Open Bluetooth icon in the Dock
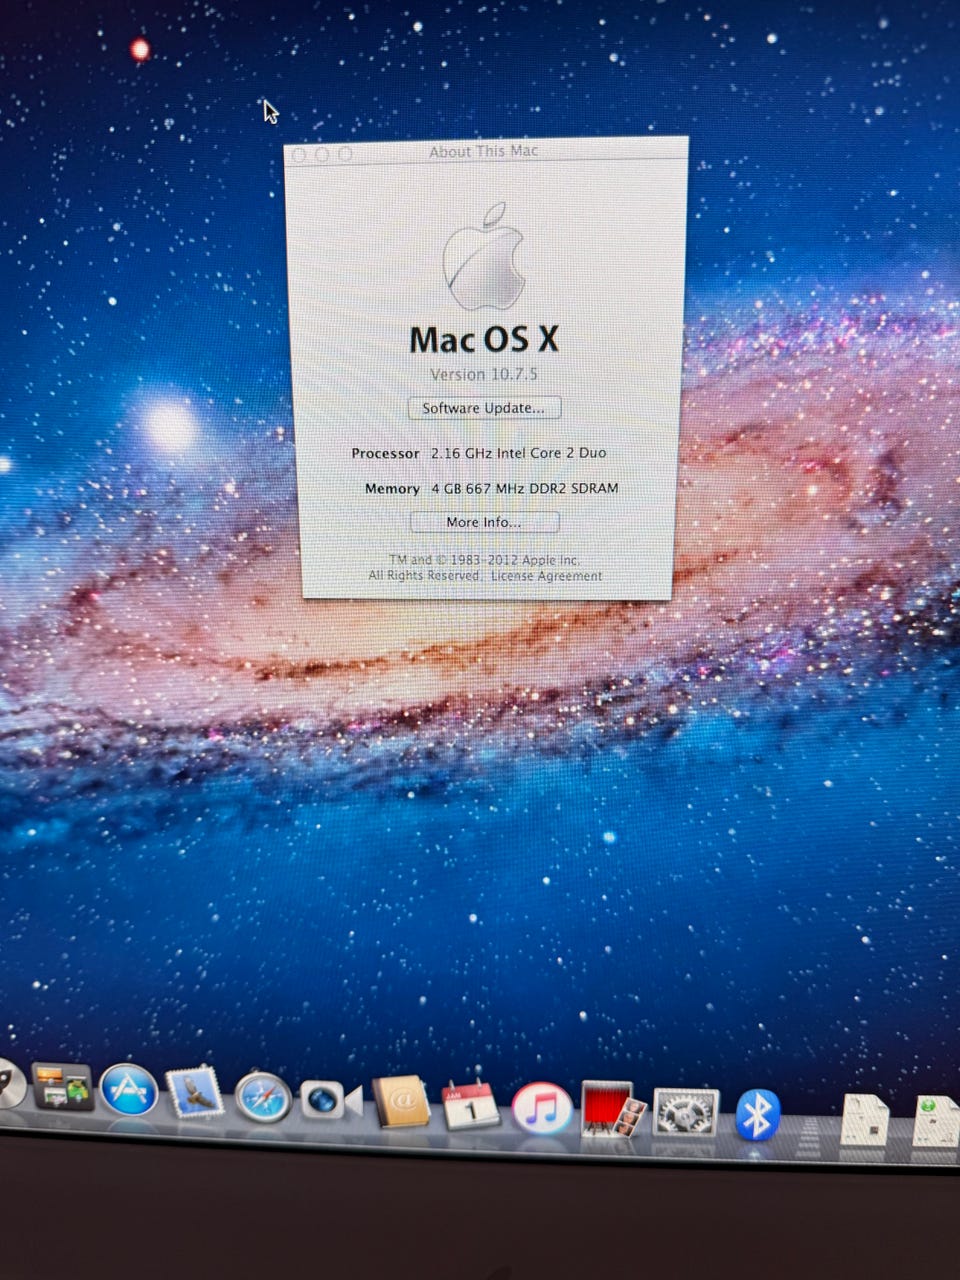 757,1115
